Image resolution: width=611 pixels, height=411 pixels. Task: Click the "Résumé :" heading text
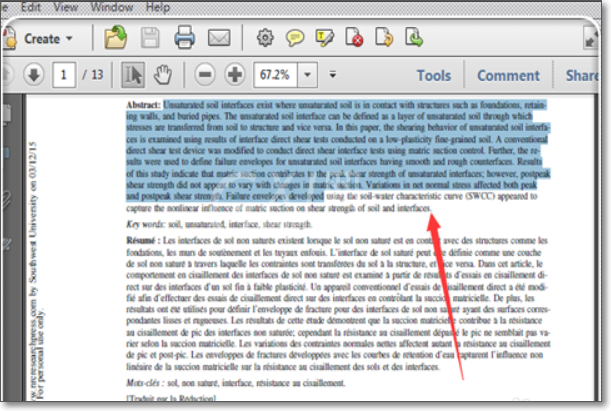(143, 240)
